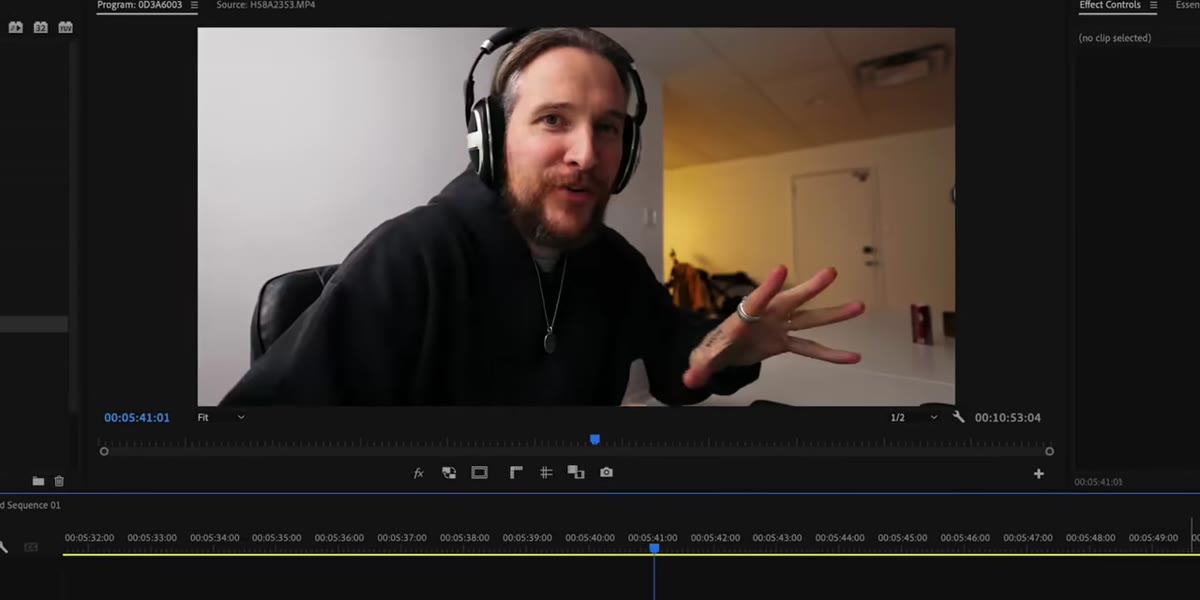Show safe margins in Program monitor
The width and height of the screenshot is (1200, 600).
coord(480,473)
